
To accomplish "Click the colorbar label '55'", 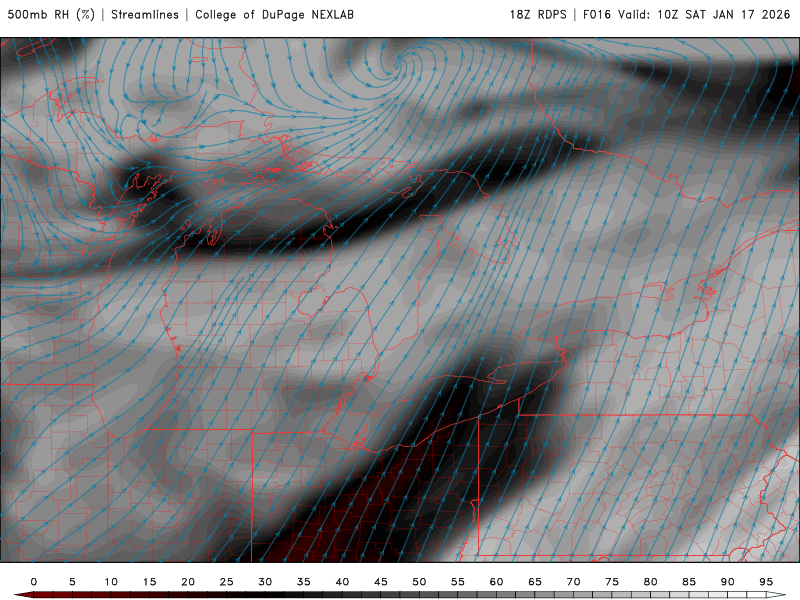I will click(458, 582).
